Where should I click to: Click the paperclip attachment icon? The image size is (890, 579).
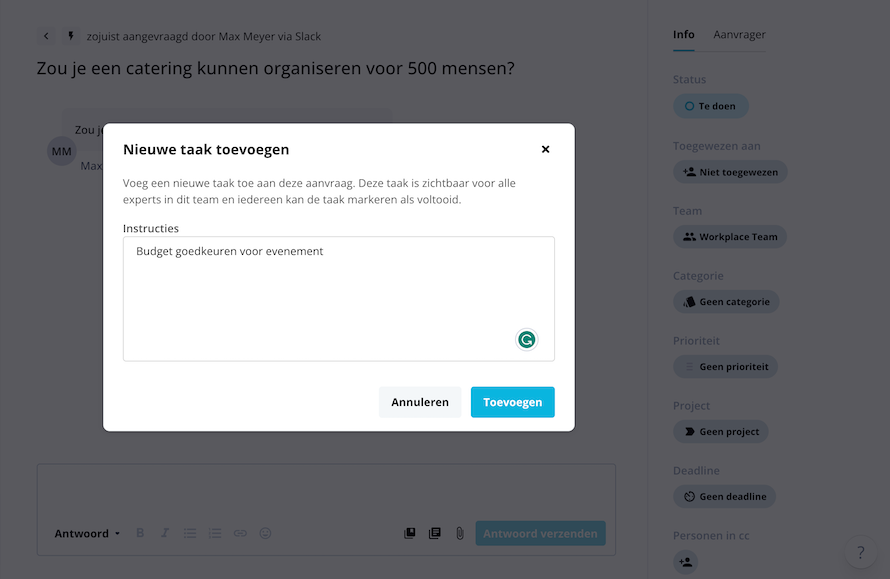click(460, 533)
